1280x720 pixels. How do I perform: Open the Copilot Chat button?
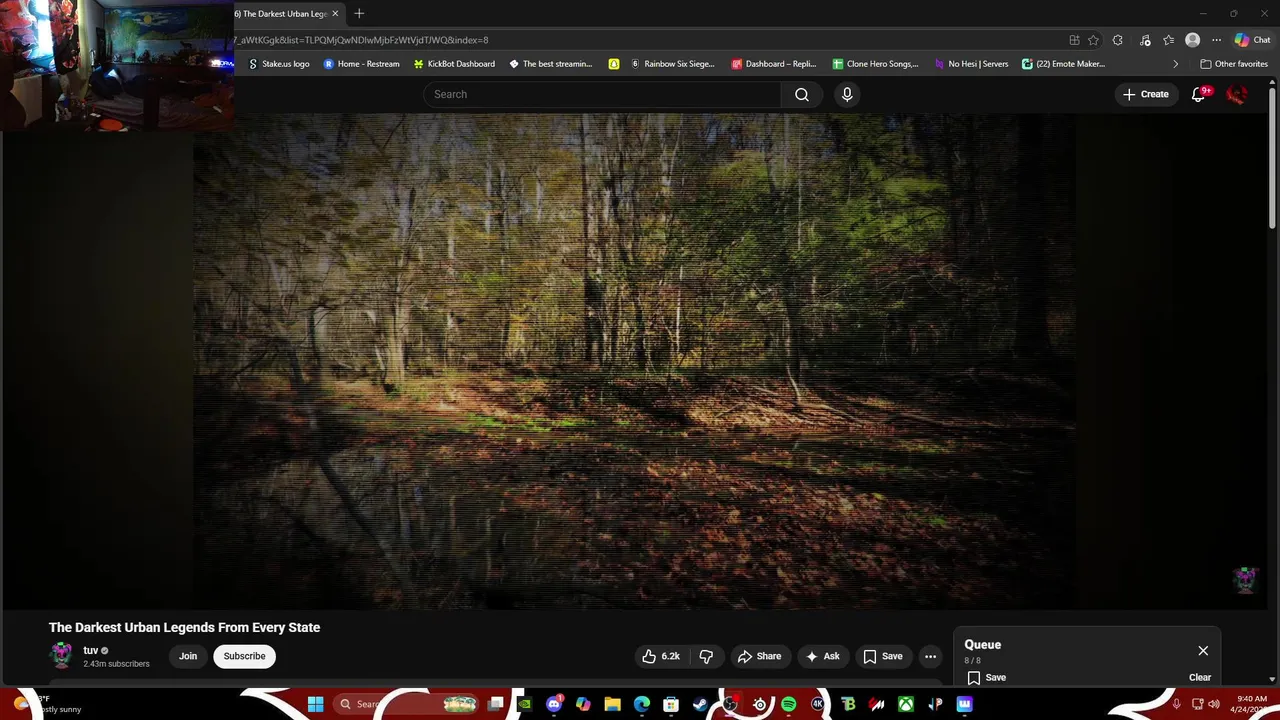[x=1253, y=40]
